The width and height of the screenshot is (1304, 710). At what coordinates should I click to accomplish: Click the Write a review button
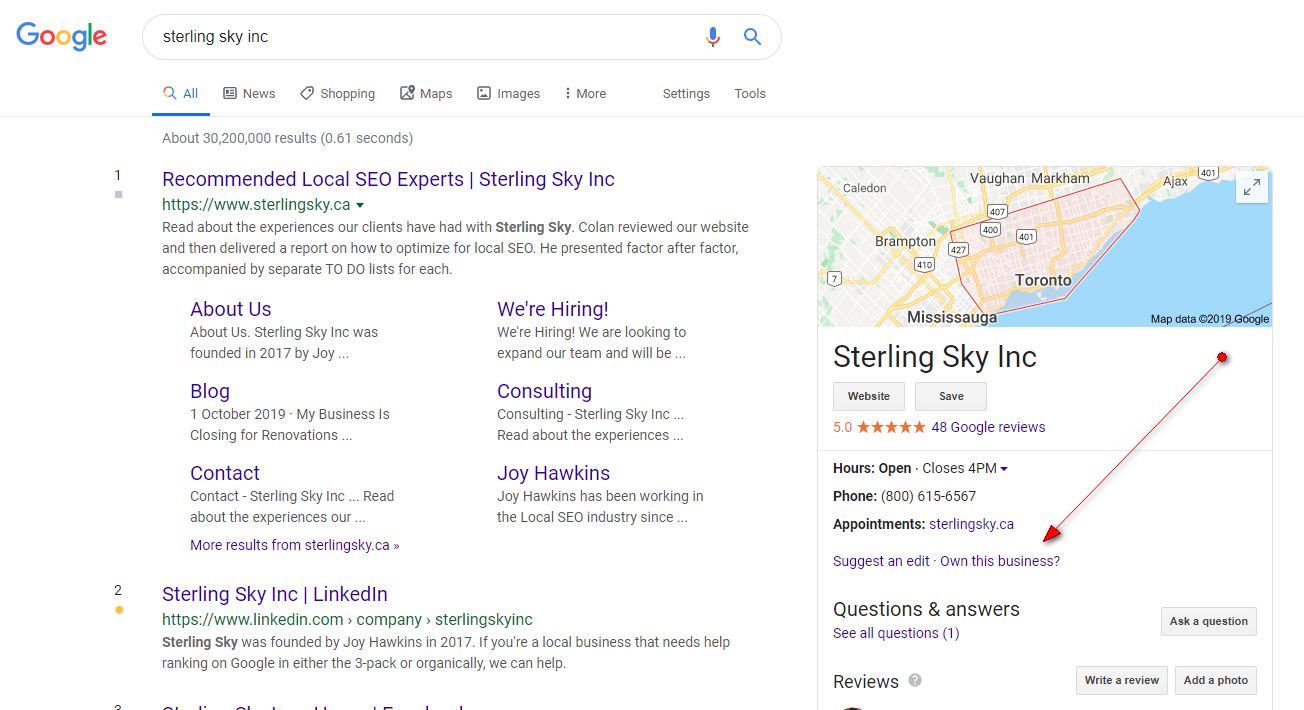tap(1122, 680)
